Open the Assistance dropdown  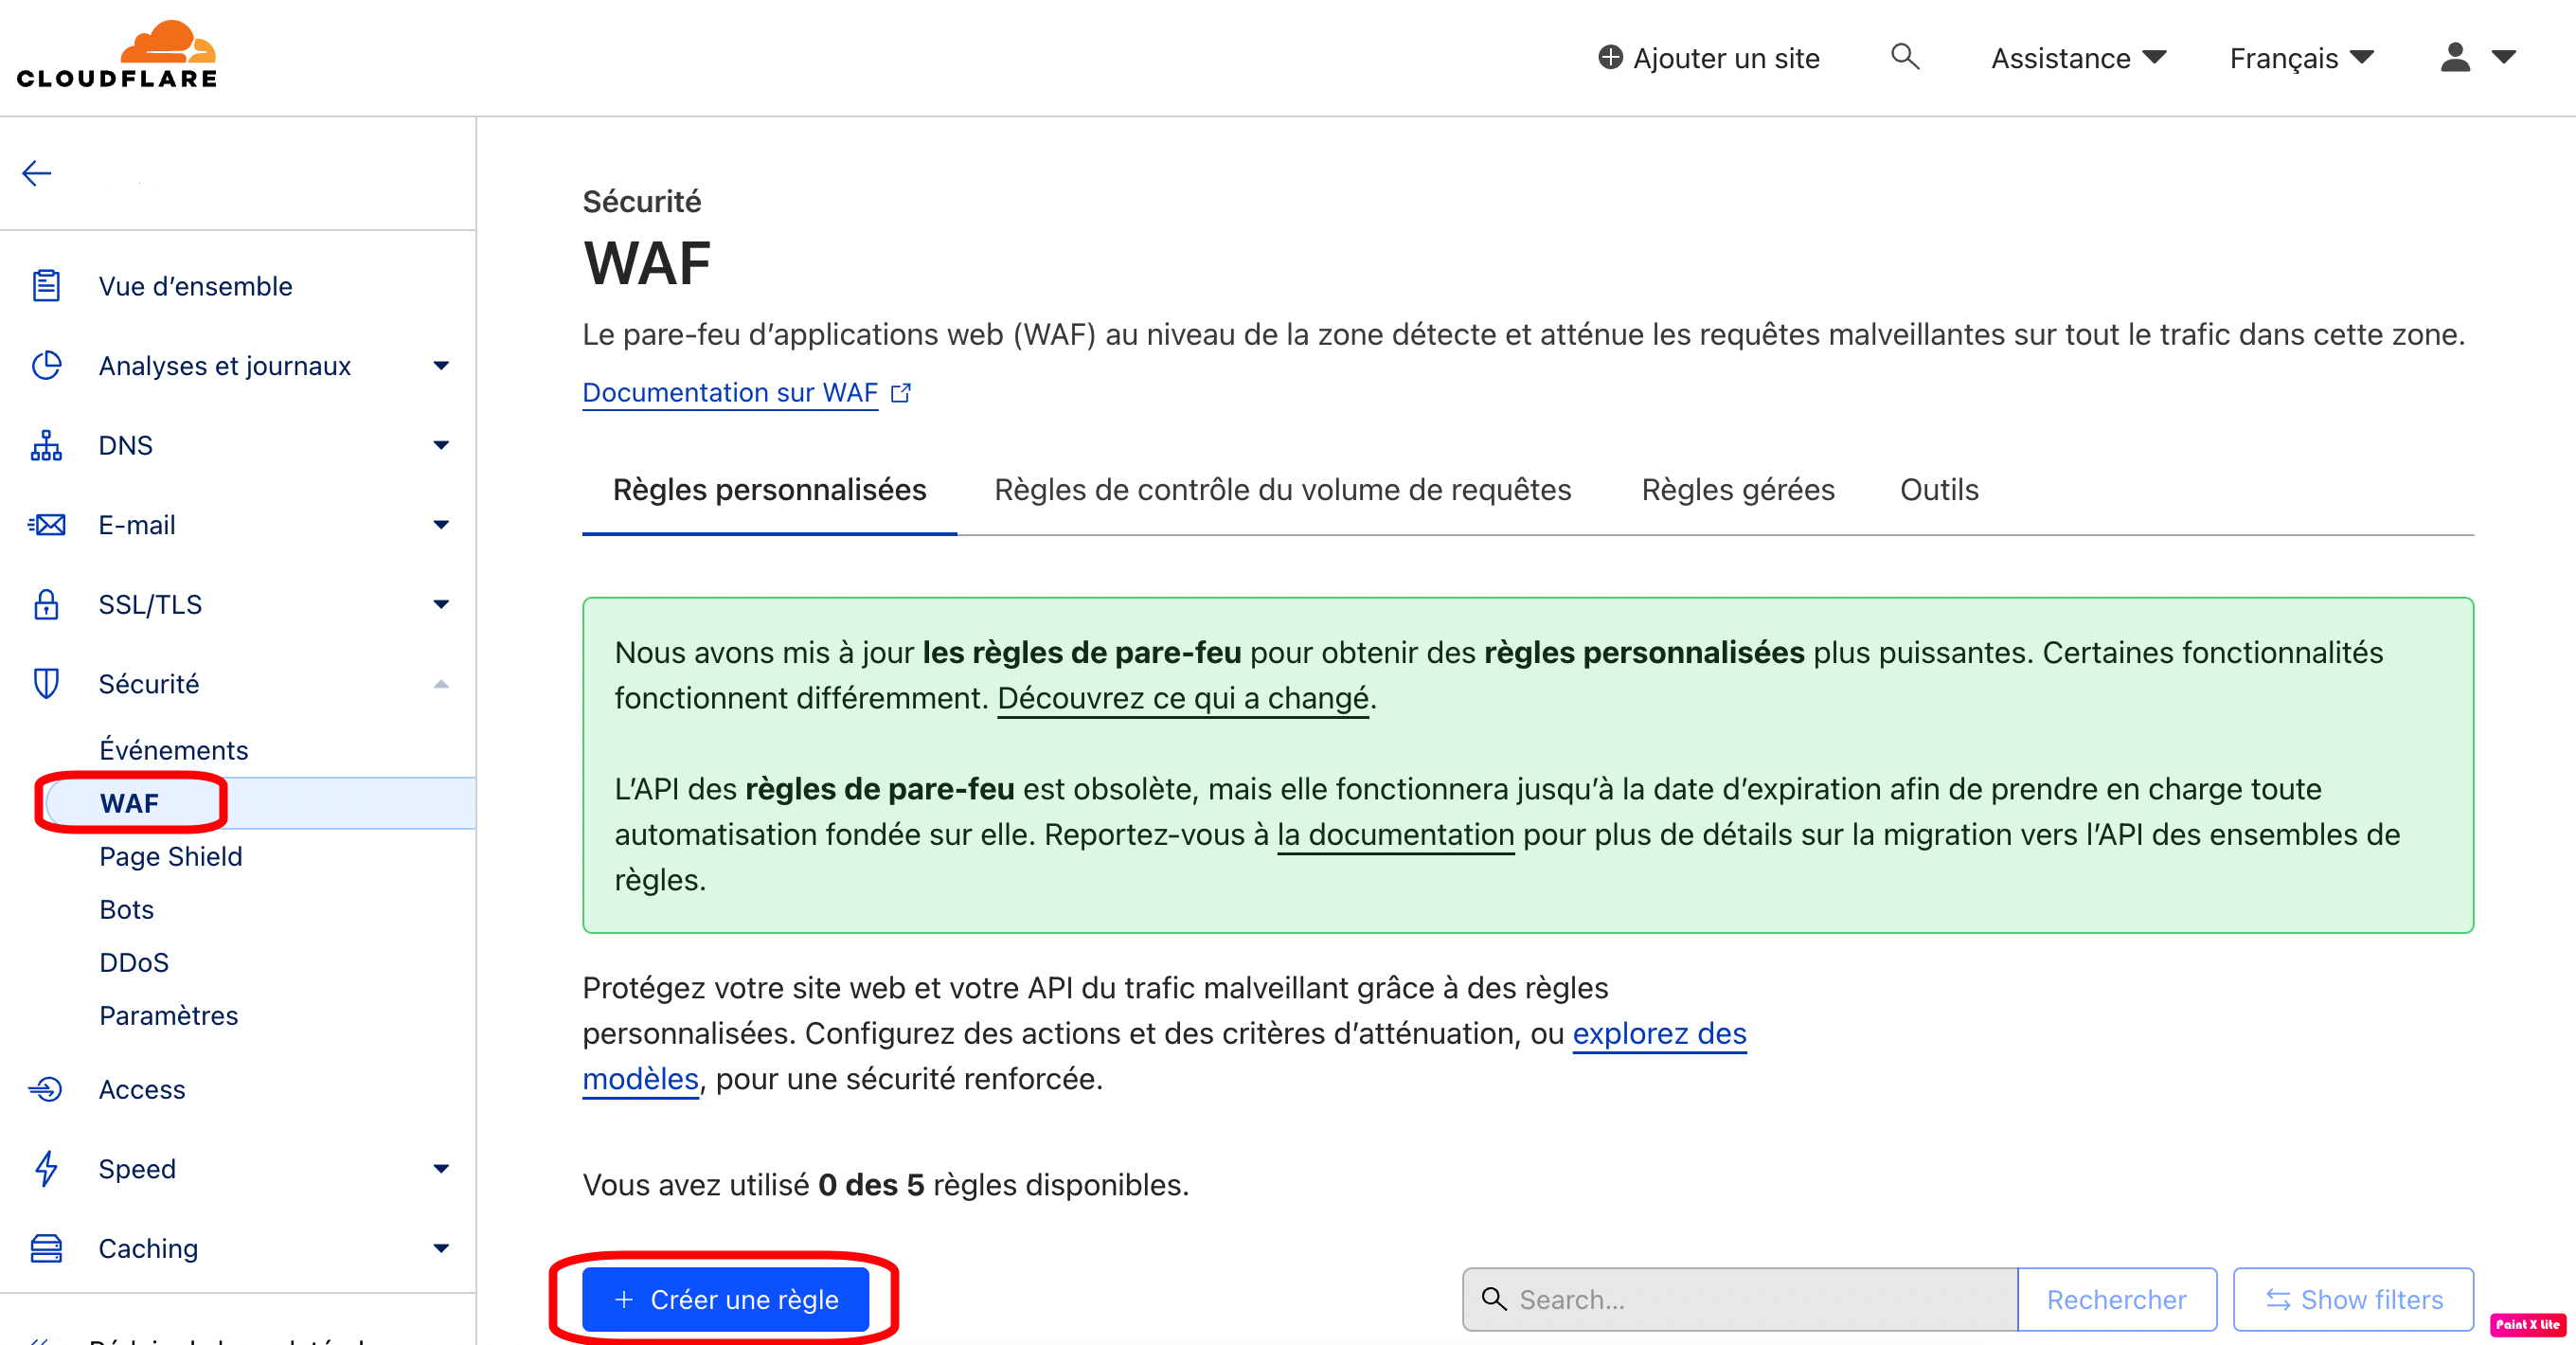click(2078, 58)
